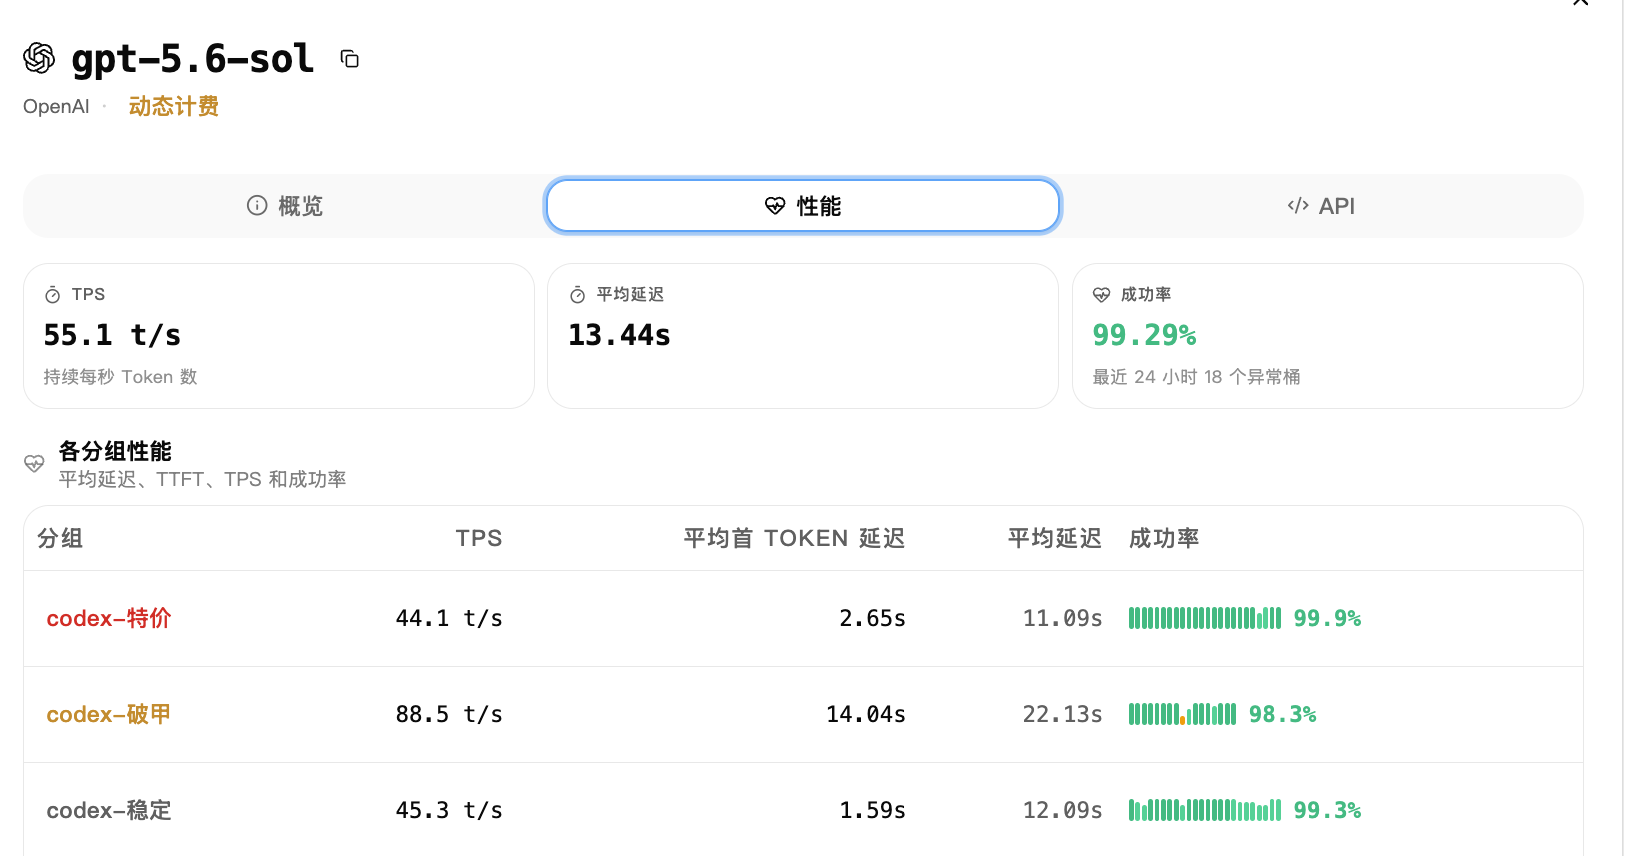This screenshot has height=856, width=1628.
Task: Click the 1.59s first-token latency cell
Action: point(872,810)
